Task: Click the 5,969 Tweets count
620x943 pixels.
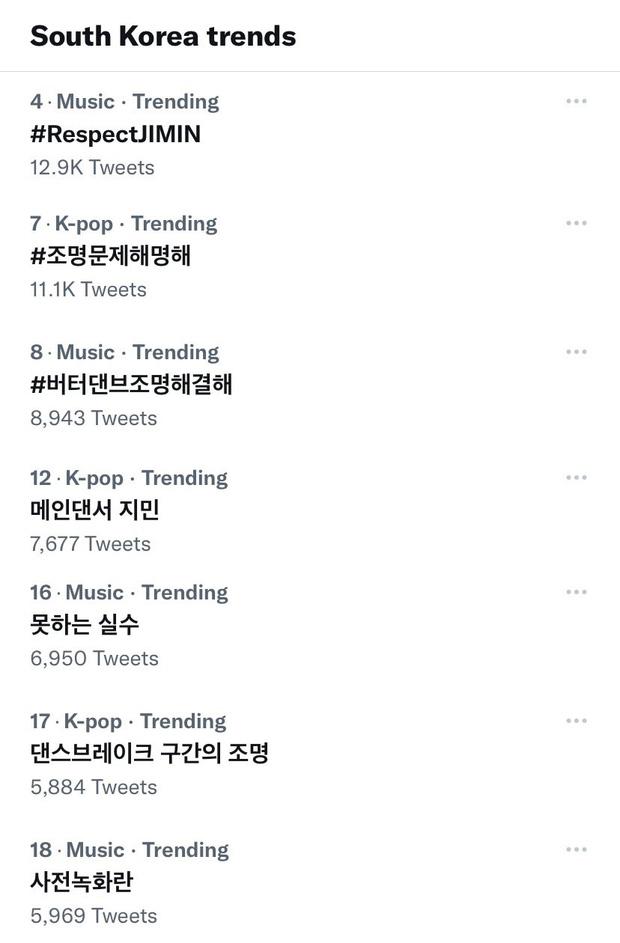Action: (93, 916)
